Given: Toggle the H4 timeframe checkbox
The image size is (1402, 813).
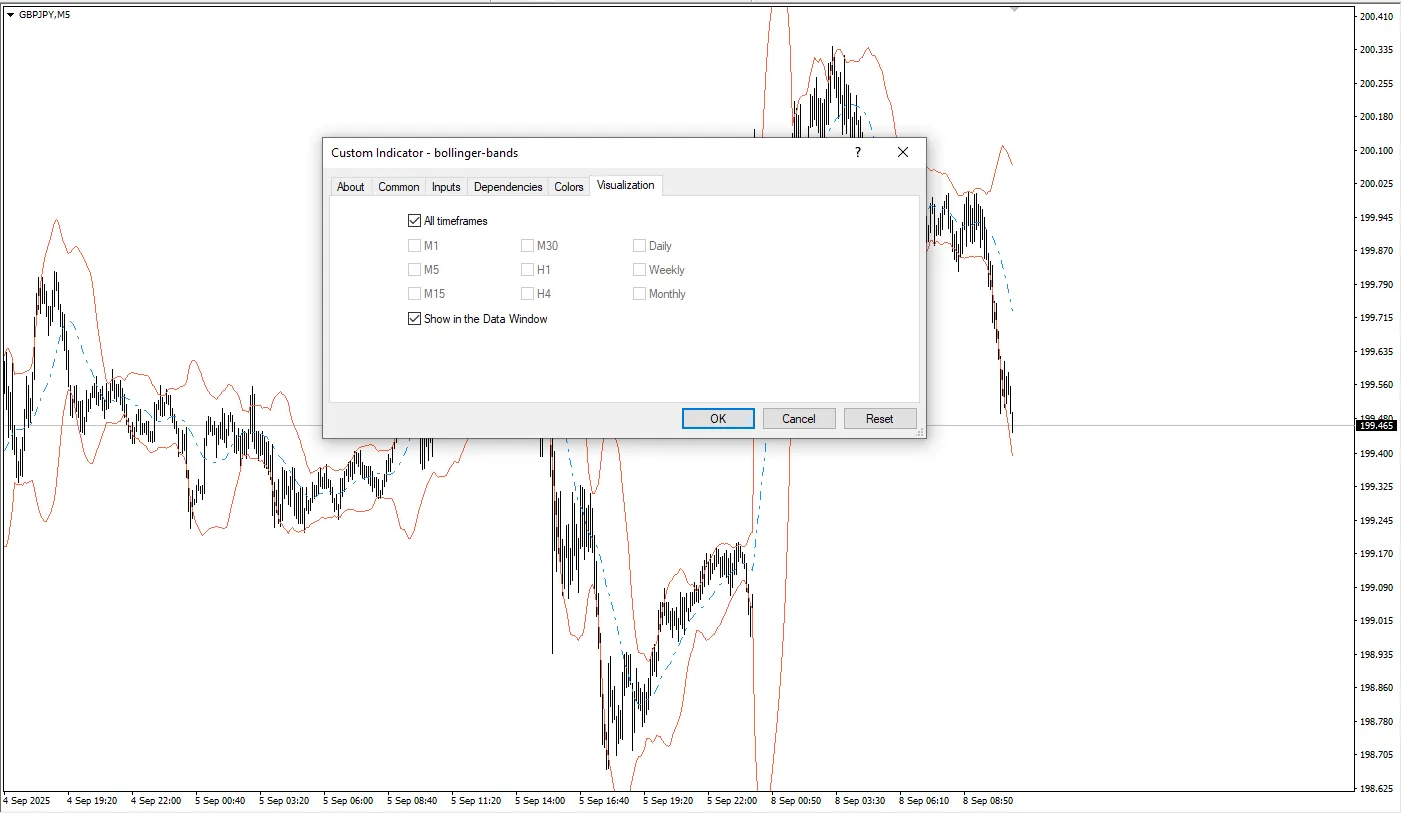Looking at the screenshot, I should 528,294.
